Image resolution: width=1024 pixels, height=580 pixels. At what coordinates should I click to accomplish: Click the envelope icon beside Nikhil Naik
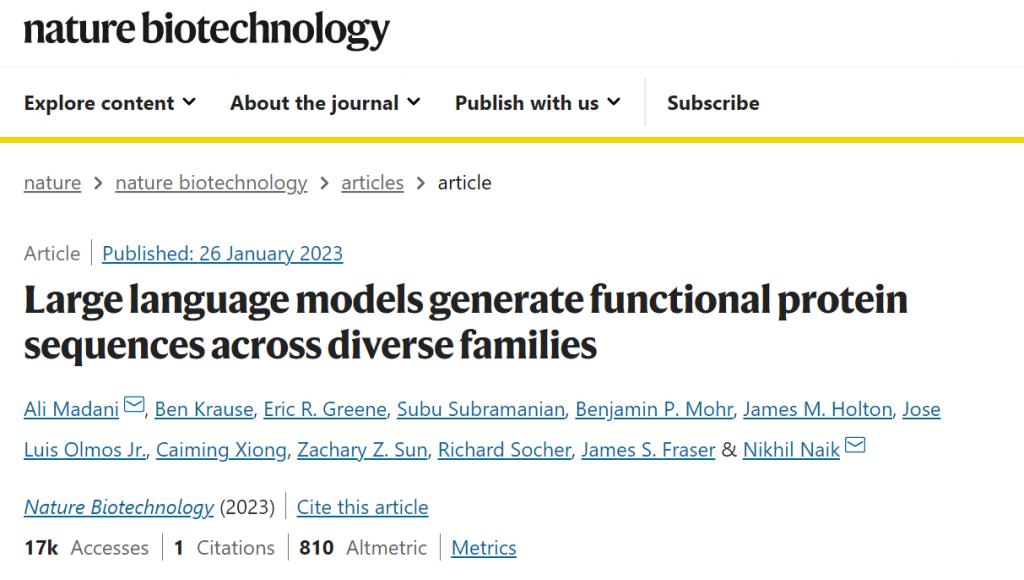click(855, 446)
